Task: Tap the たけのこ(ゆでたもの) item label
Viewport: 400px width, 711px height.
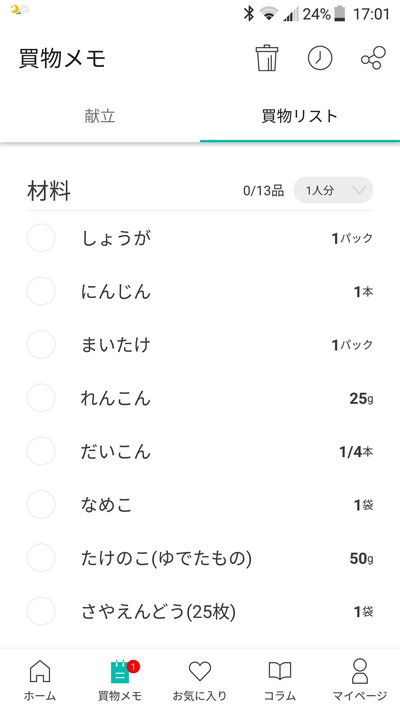Action: point(166,558)
